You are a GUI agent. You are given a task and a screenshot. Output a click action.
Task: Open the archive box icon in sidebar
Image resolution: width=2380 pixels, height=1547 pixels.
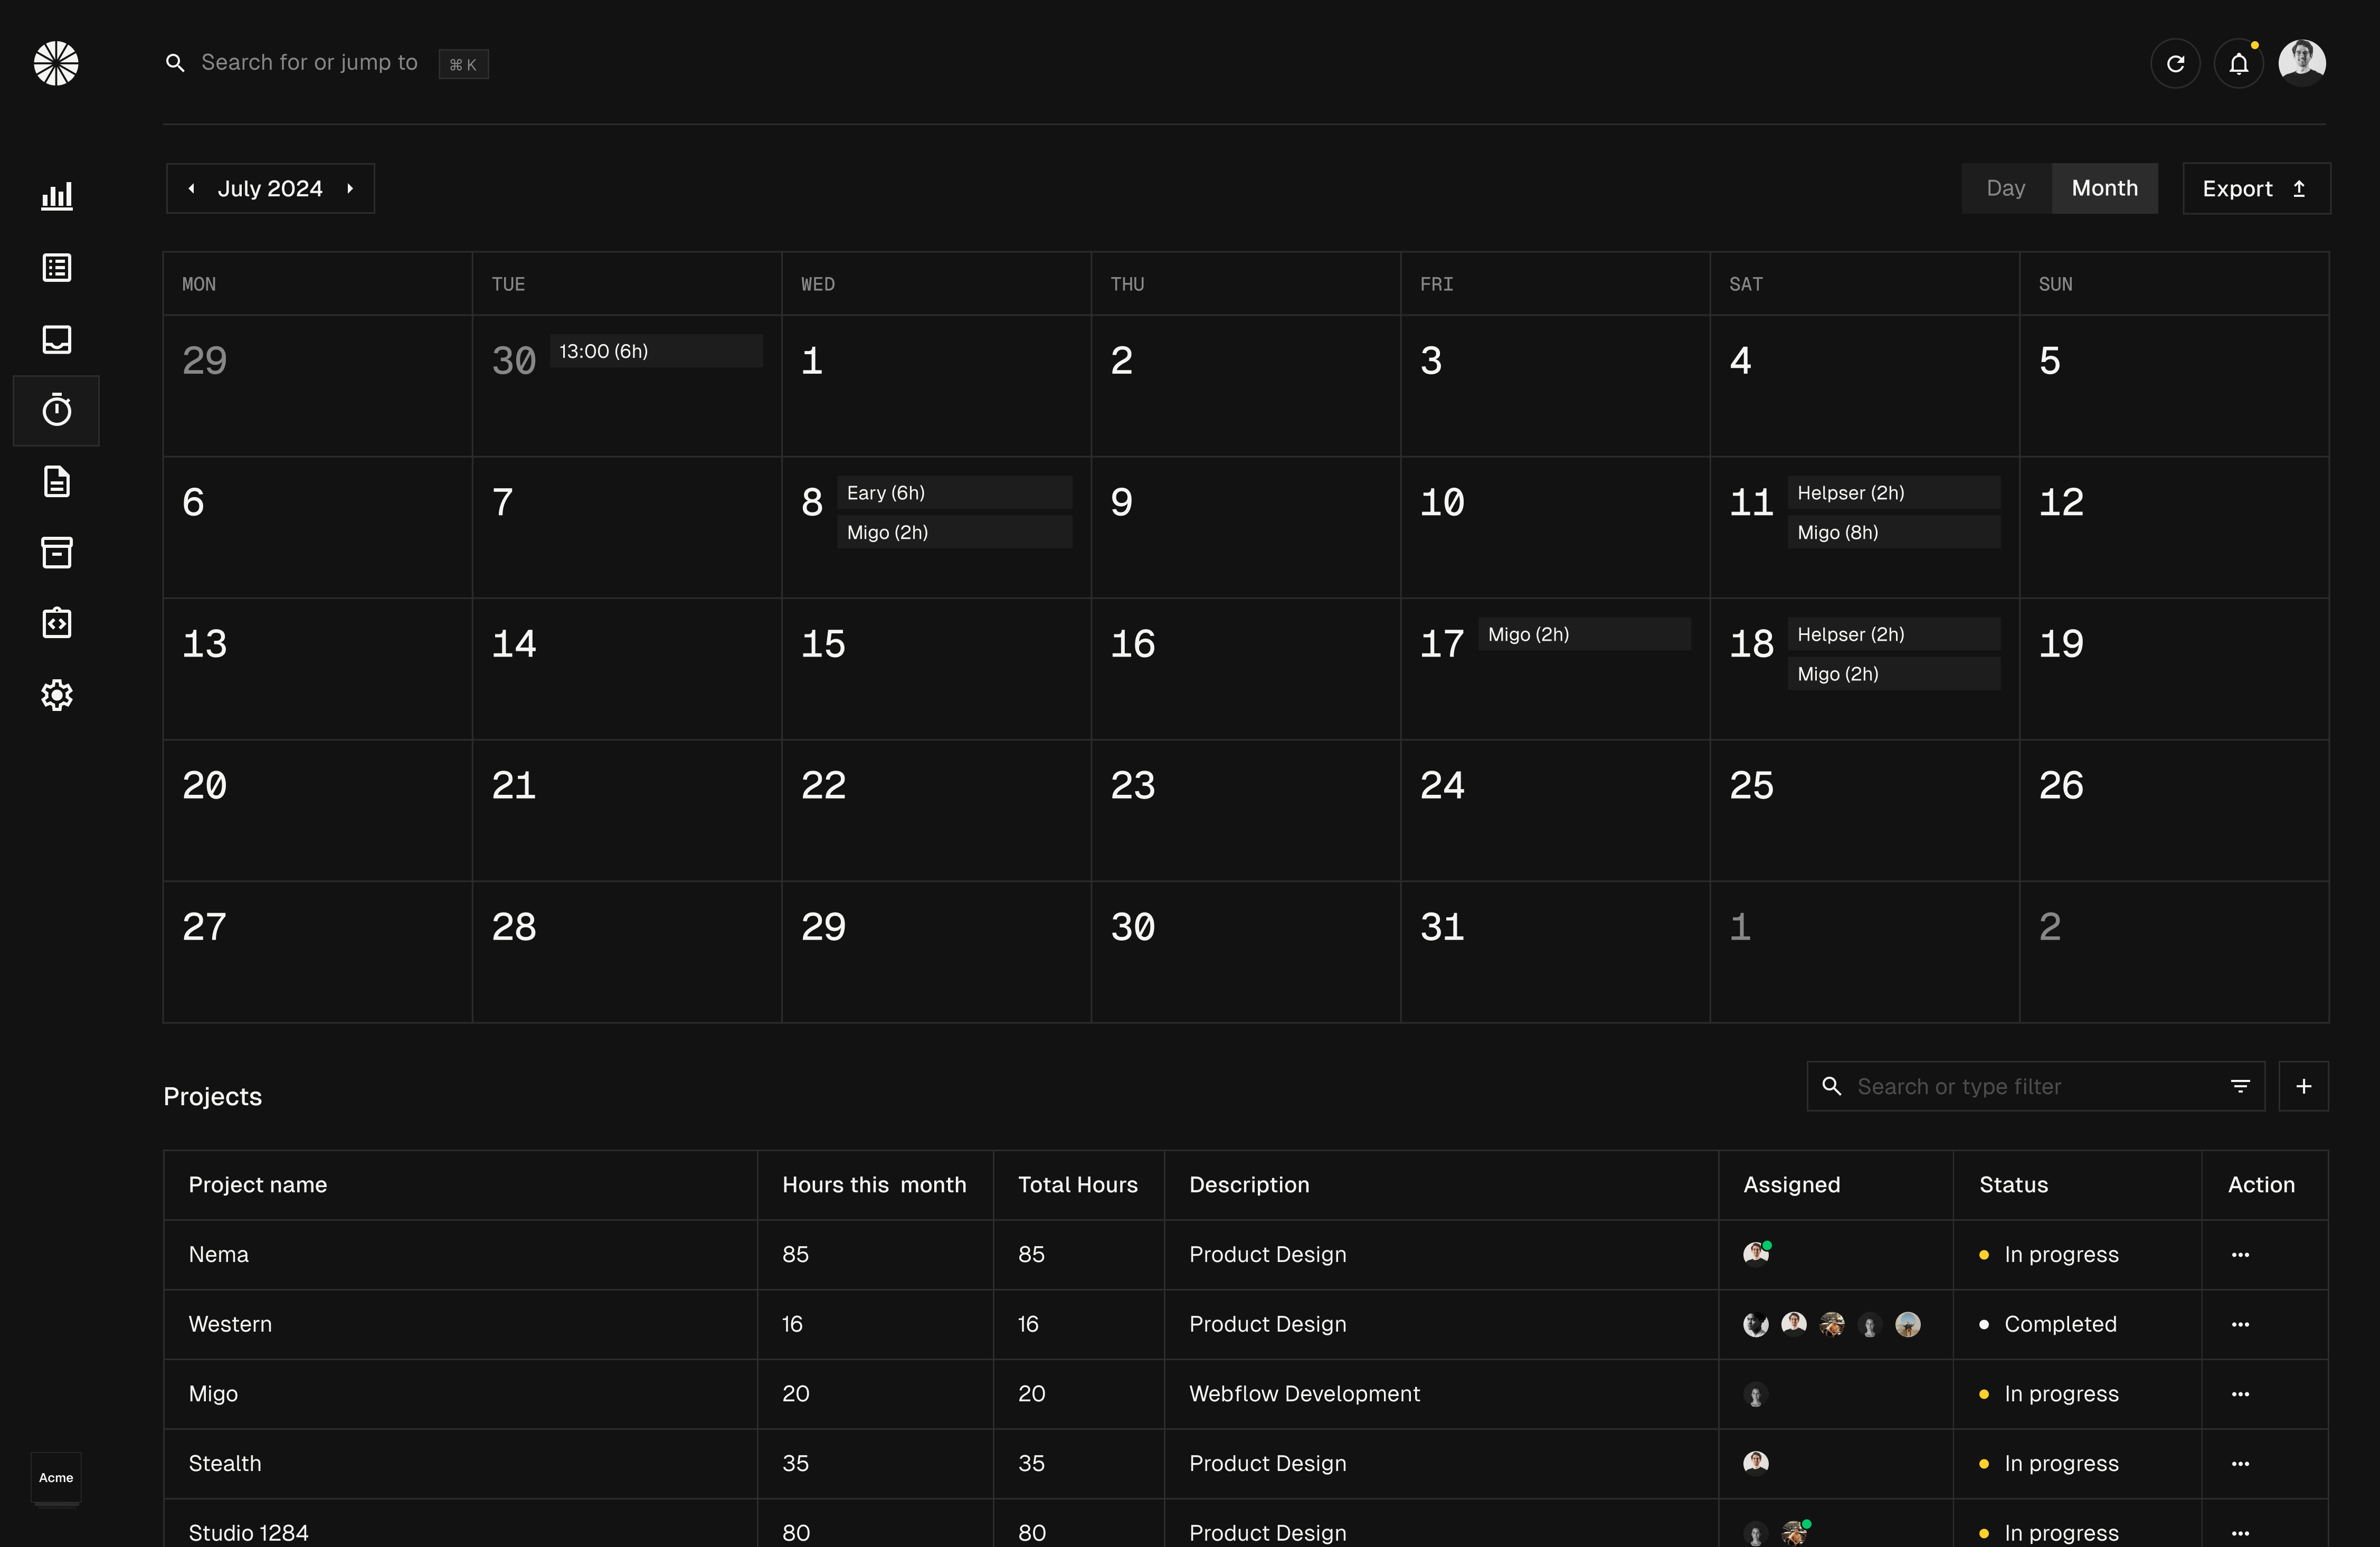point(57,552)
